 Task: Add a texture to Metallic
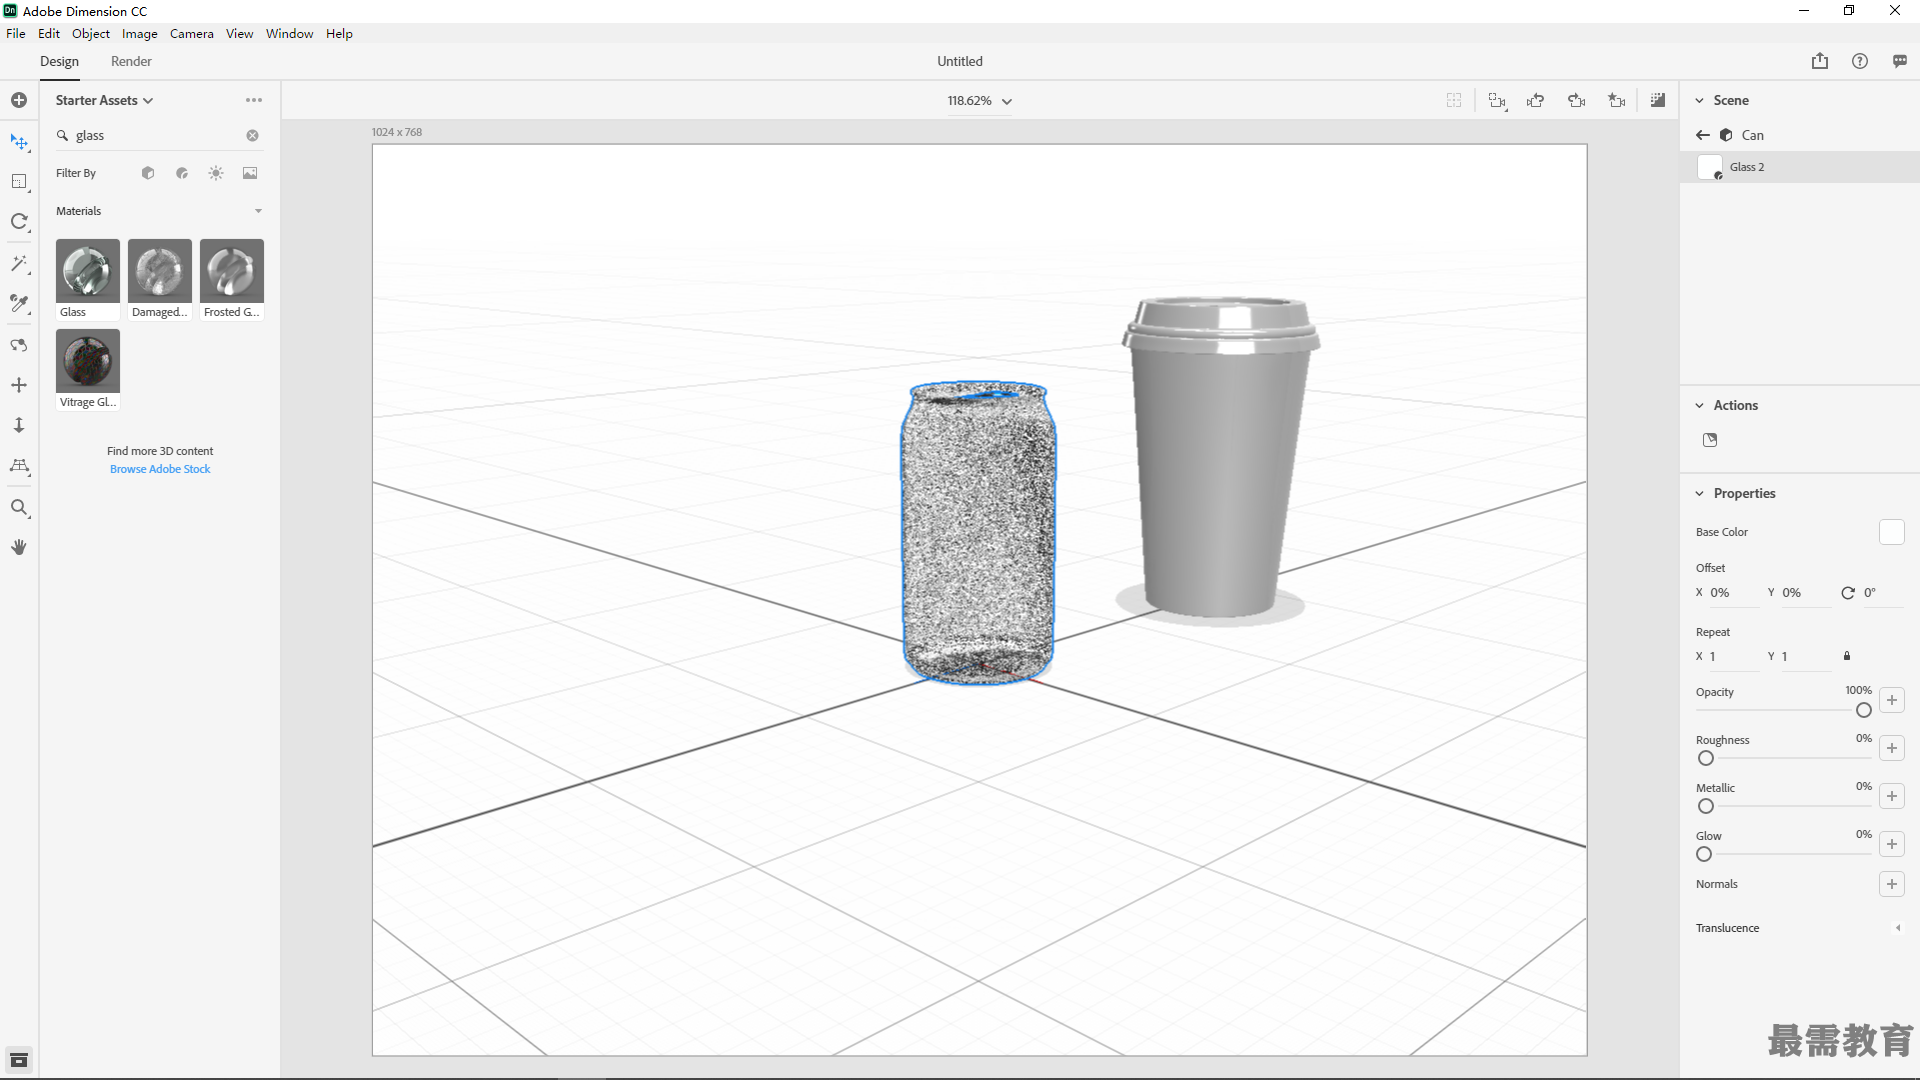(1892, 796)
